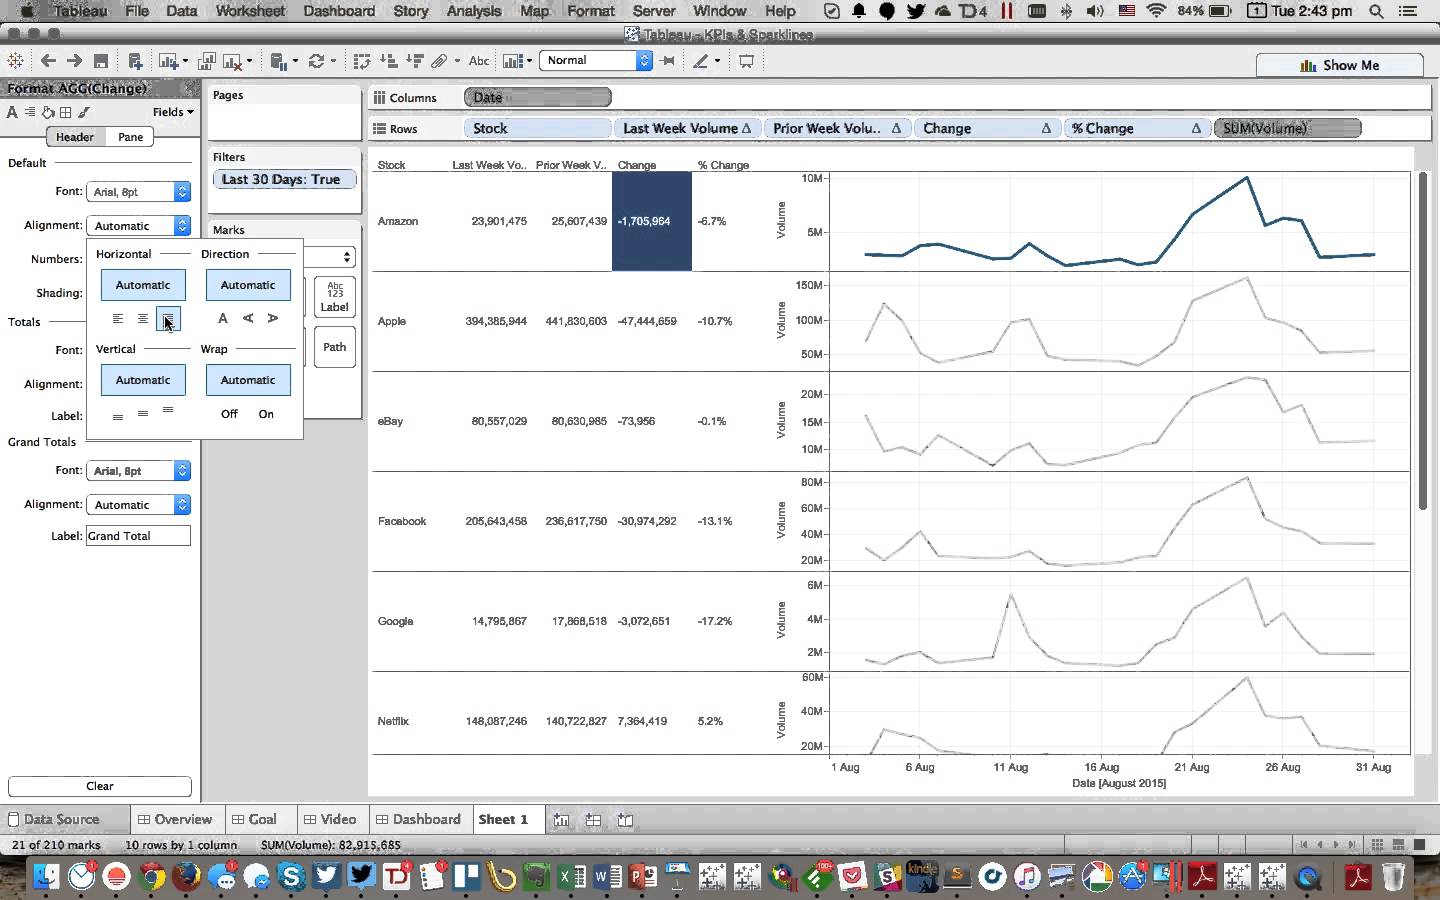Open Format Lines icon

click(83, 112)
